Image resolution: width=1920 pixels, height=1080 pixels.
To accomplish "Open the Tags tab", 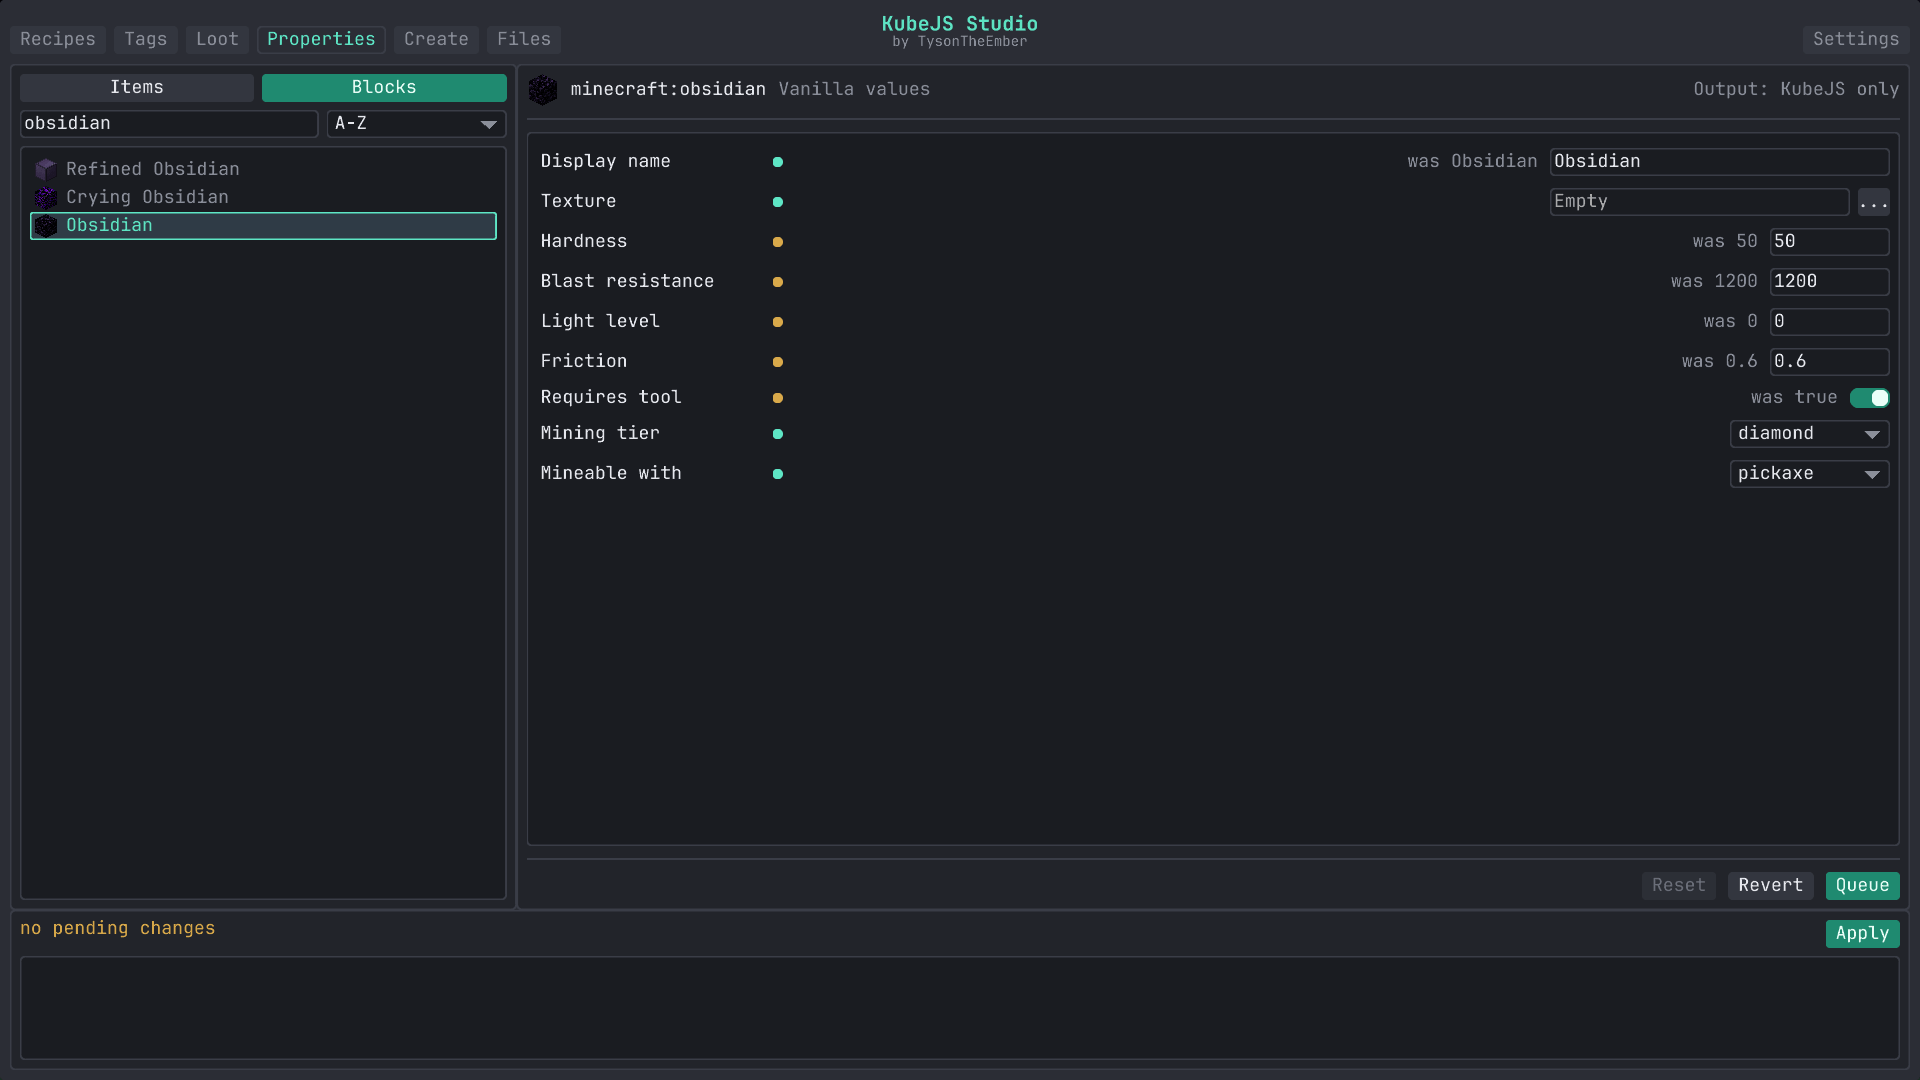I will point(146,40).
